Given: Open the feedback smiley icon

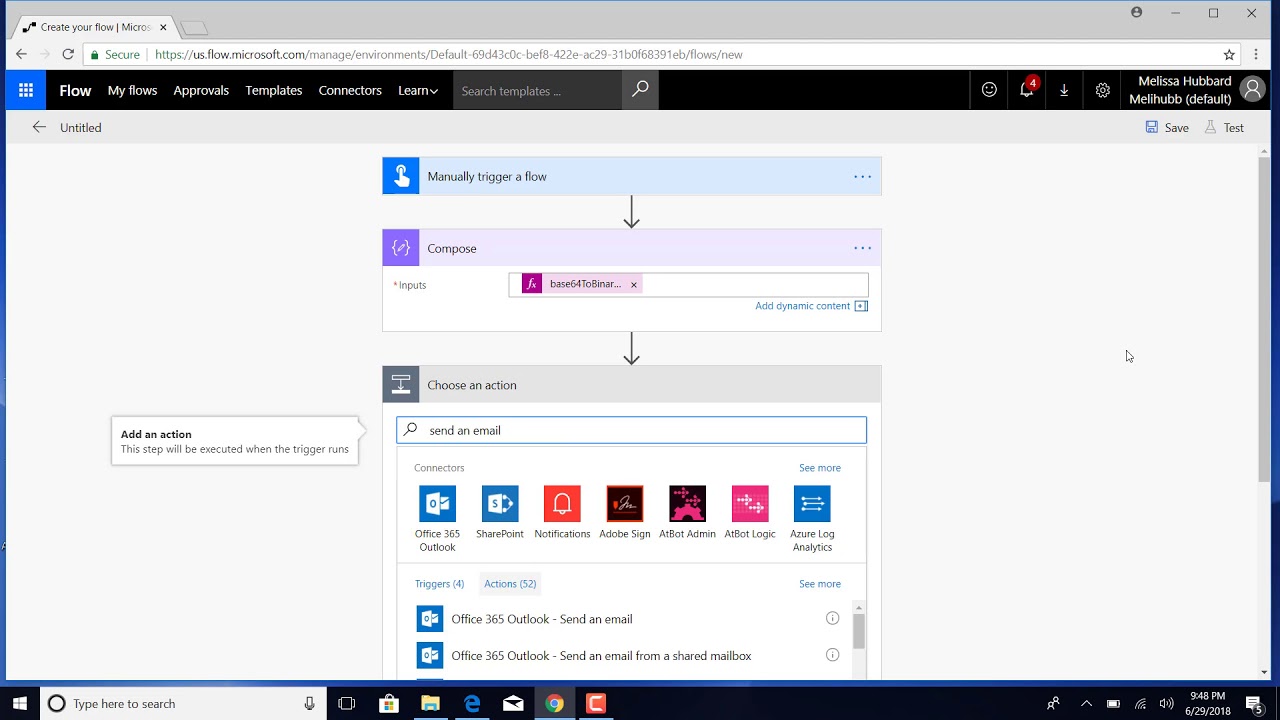Looking at the screenshot, I should [x=989, y=90].
